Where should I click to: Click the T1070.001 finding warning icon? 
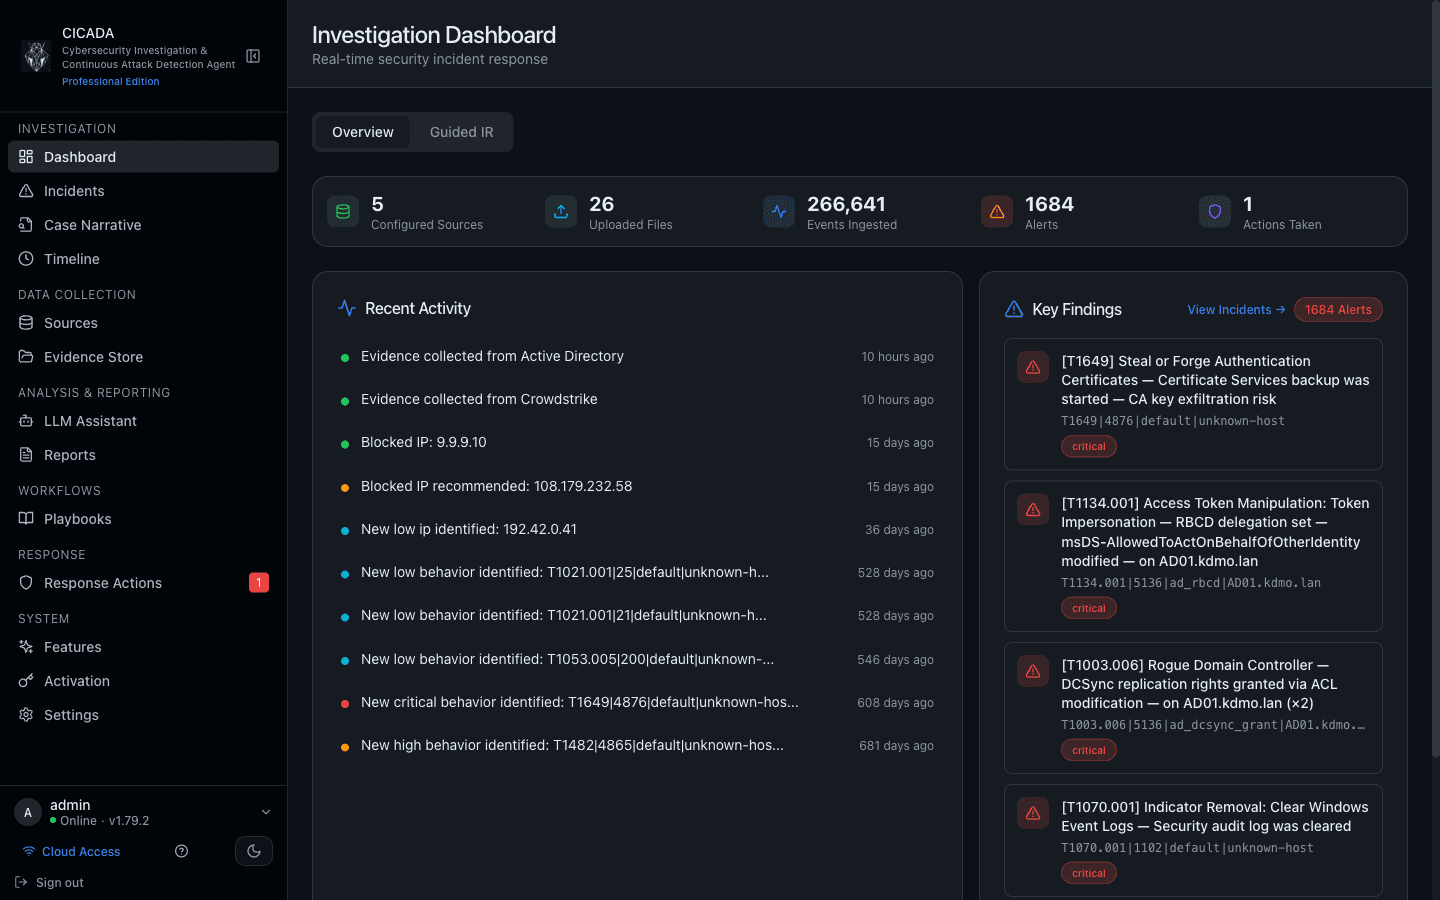pos(1033,813)
